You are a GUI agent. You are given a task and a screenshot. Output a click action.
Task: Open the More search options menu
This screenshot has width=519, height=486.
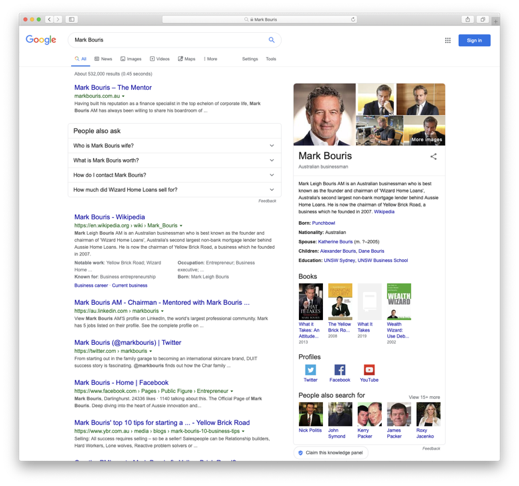210,59
